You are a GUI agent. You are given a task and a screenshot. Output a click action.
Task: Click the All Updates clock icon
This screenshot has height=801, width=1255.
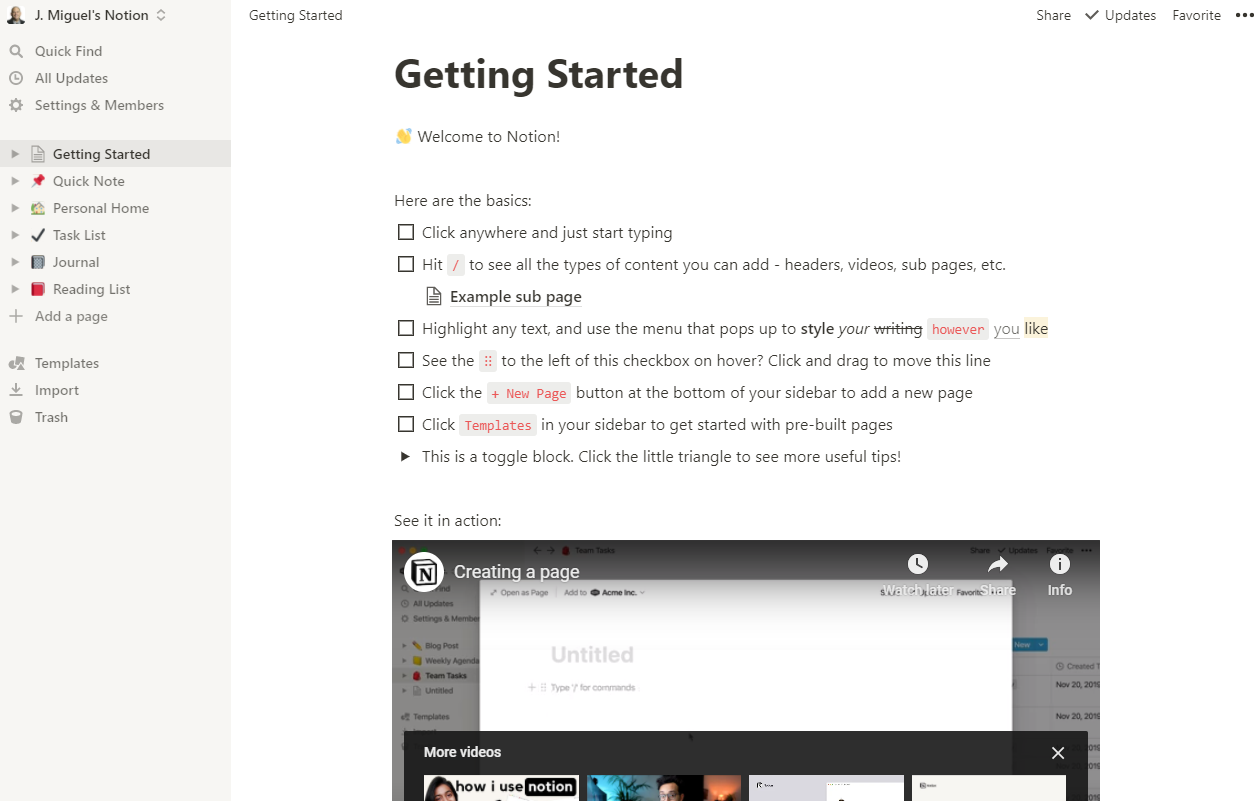coord(16,78)
